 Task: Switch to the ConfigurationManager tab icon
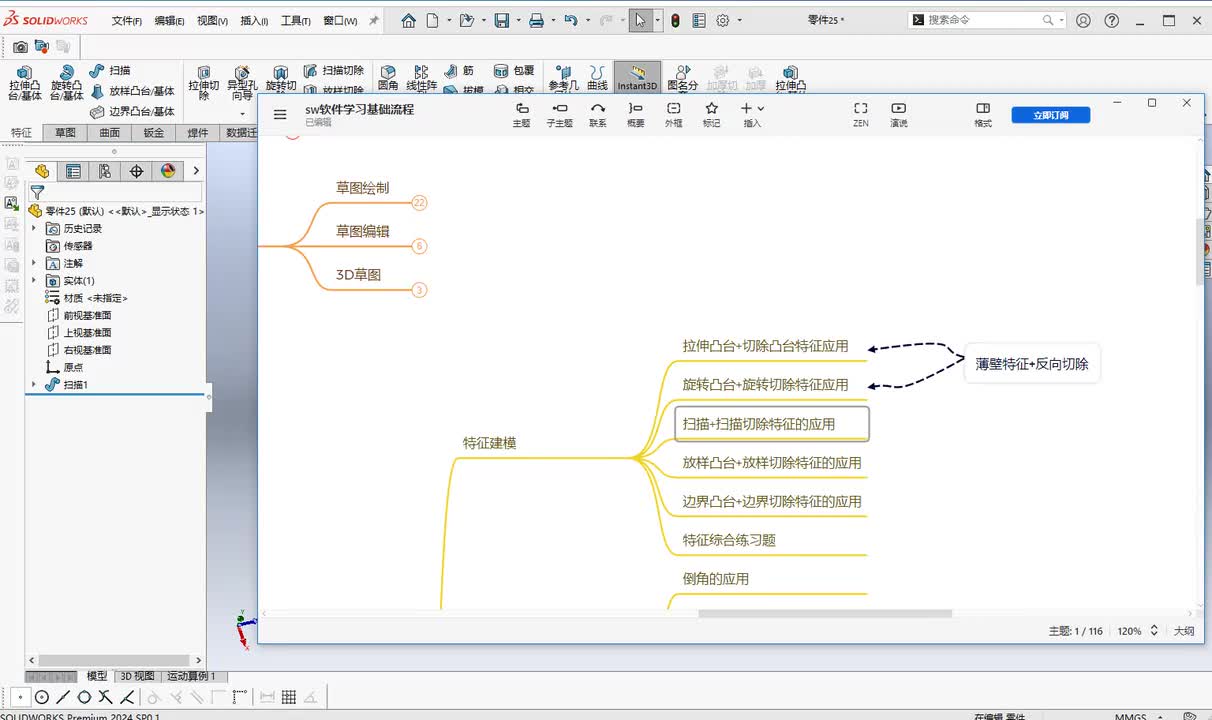click(104, 171)
